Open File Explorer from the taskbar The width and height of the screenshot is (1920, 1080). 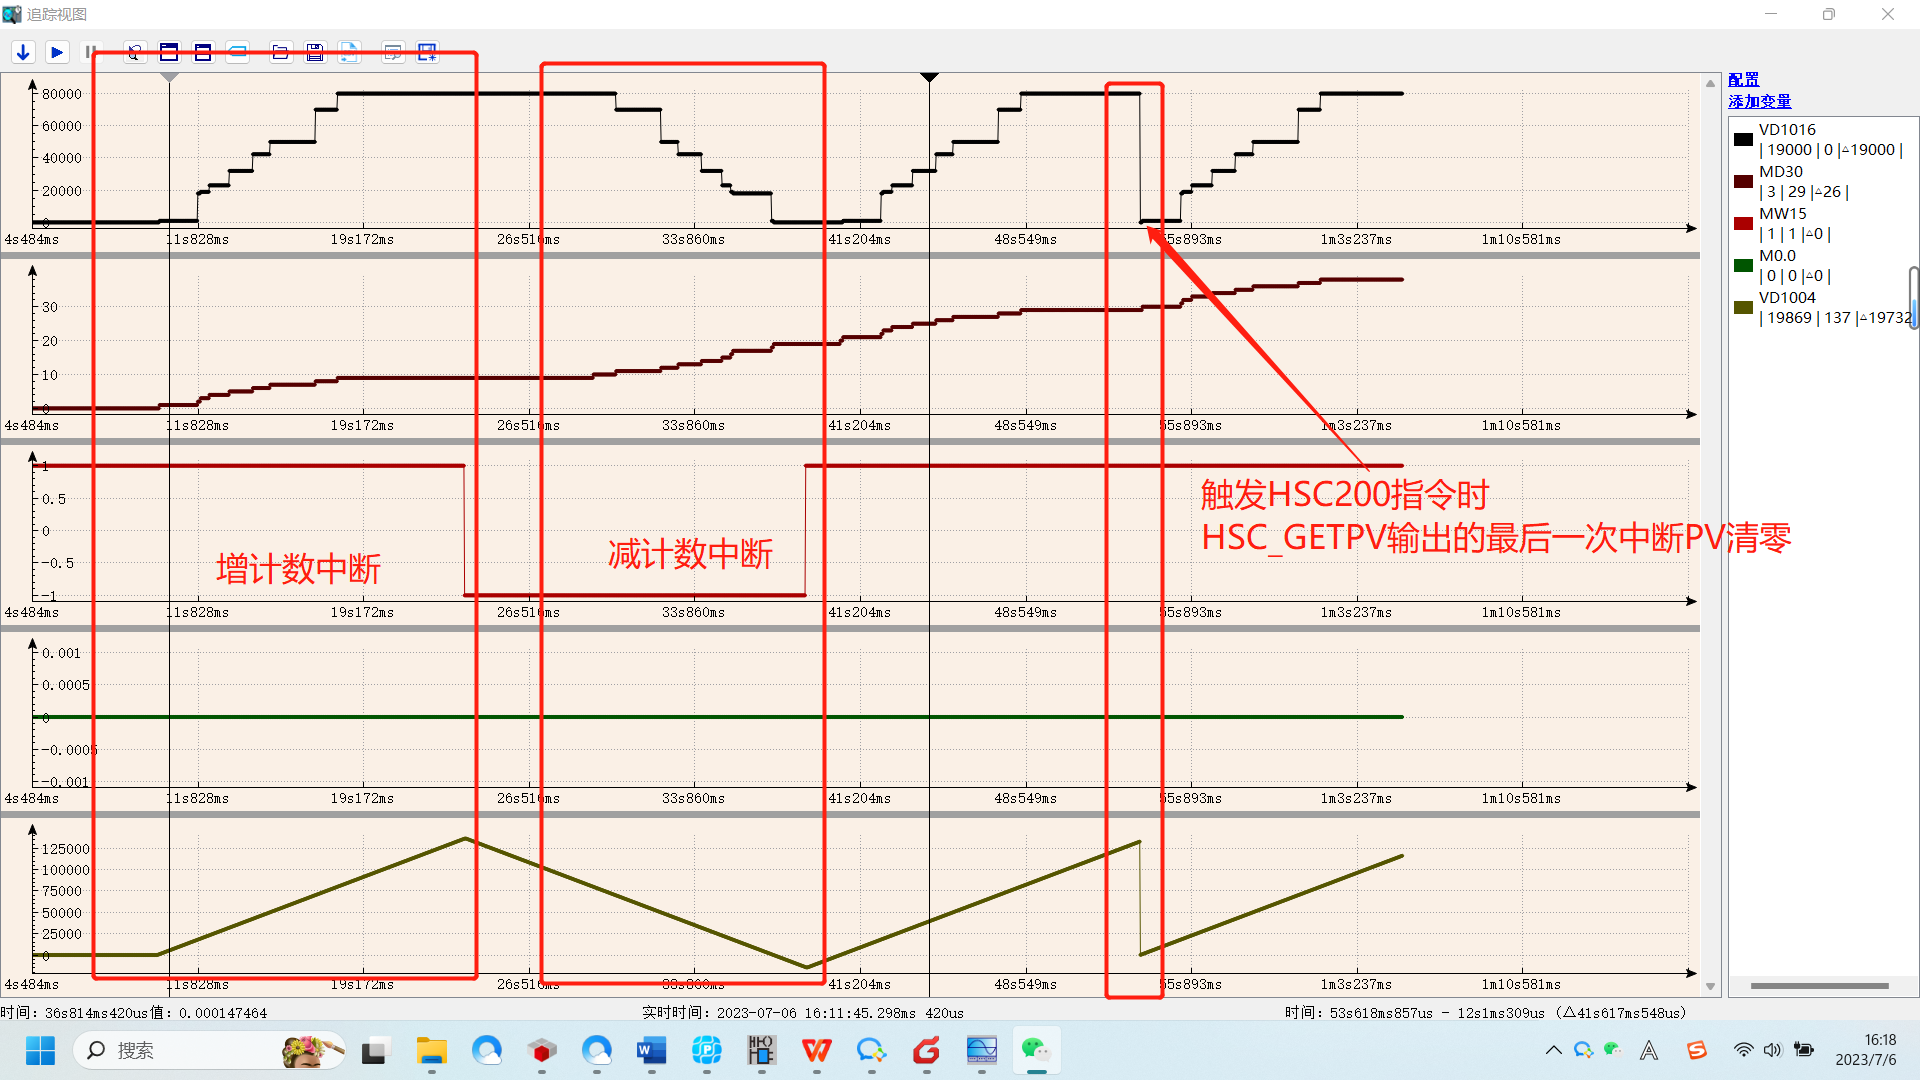(x=432, y=1051)
